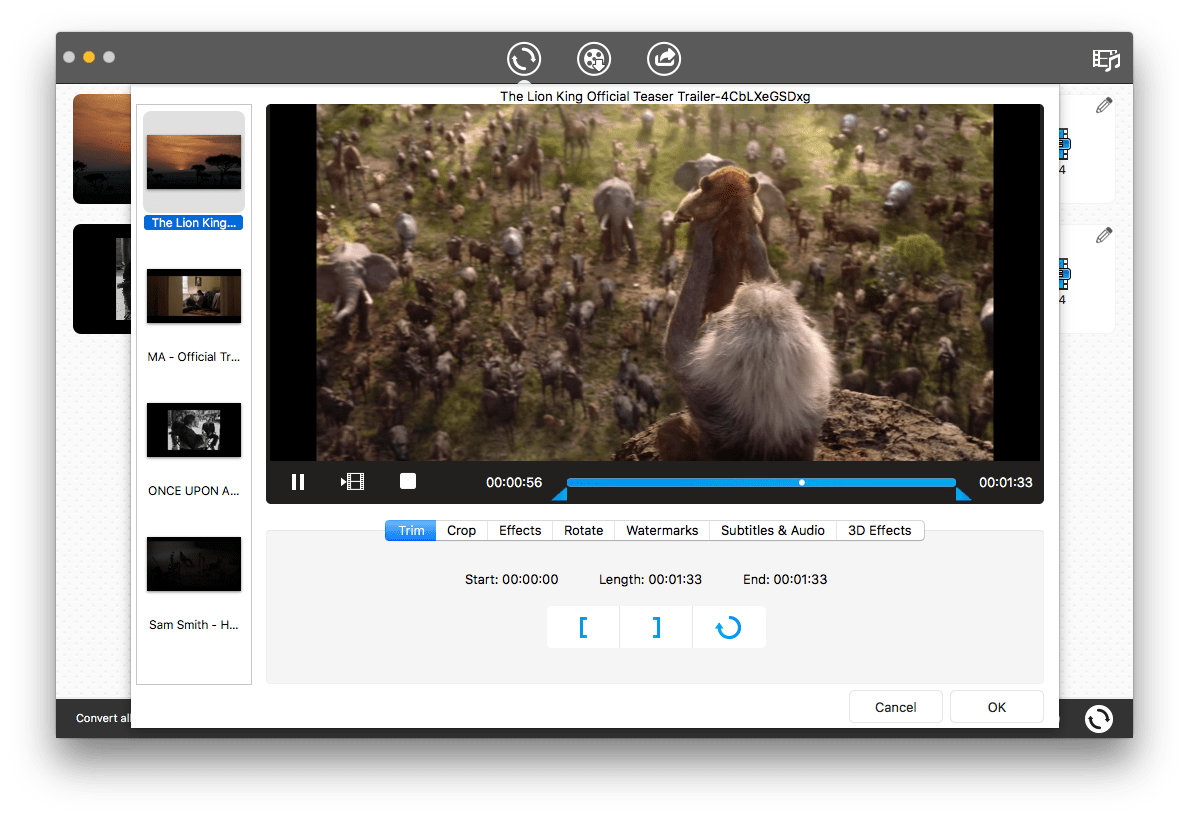Click the video preview frame
1189x818 pixels.
655,282
